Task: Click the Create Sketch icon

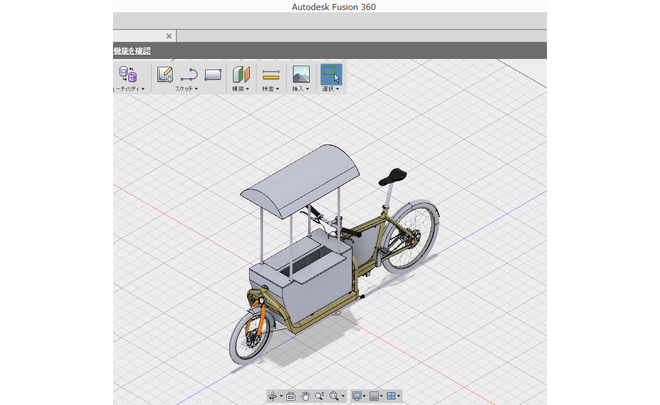Action: [x=165, y=74]
